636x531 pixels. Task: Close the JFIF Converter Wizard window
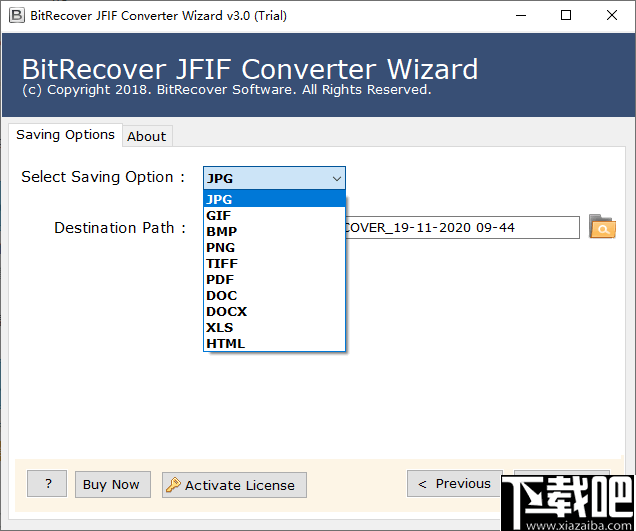click(x=612, y=15)
